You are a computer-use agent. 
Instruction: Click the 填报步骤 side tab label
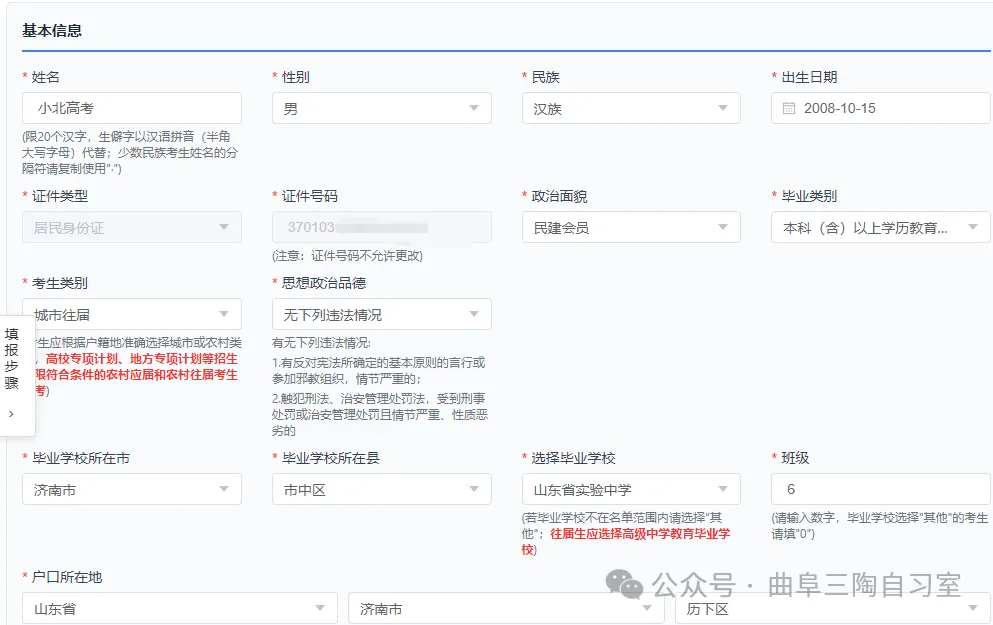tap(11, 358)
